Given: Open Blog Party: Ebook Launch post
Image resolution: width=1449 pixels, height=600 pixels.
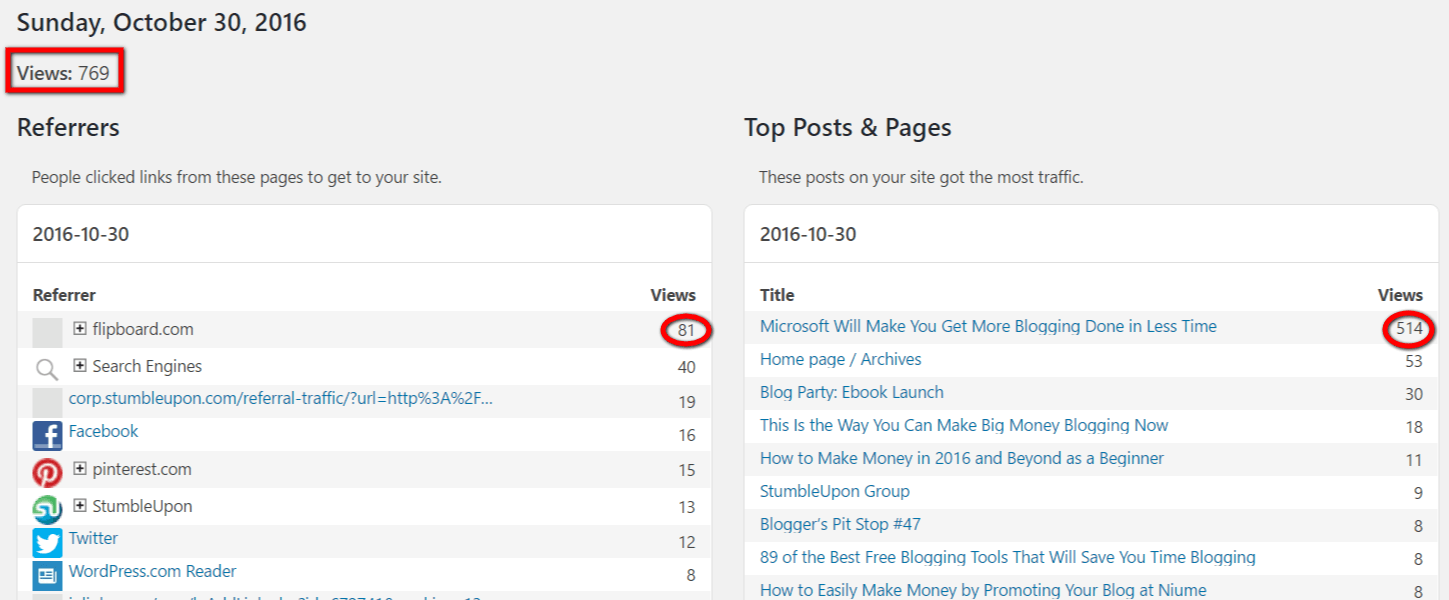Looking at the screenshot, I should [852, 392].
